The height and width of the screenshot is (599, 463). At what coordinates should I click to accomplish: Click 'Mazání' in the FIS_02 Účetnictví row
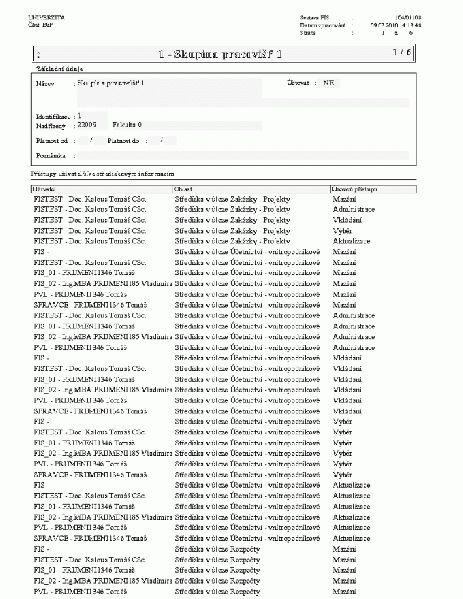pos(344,283)
